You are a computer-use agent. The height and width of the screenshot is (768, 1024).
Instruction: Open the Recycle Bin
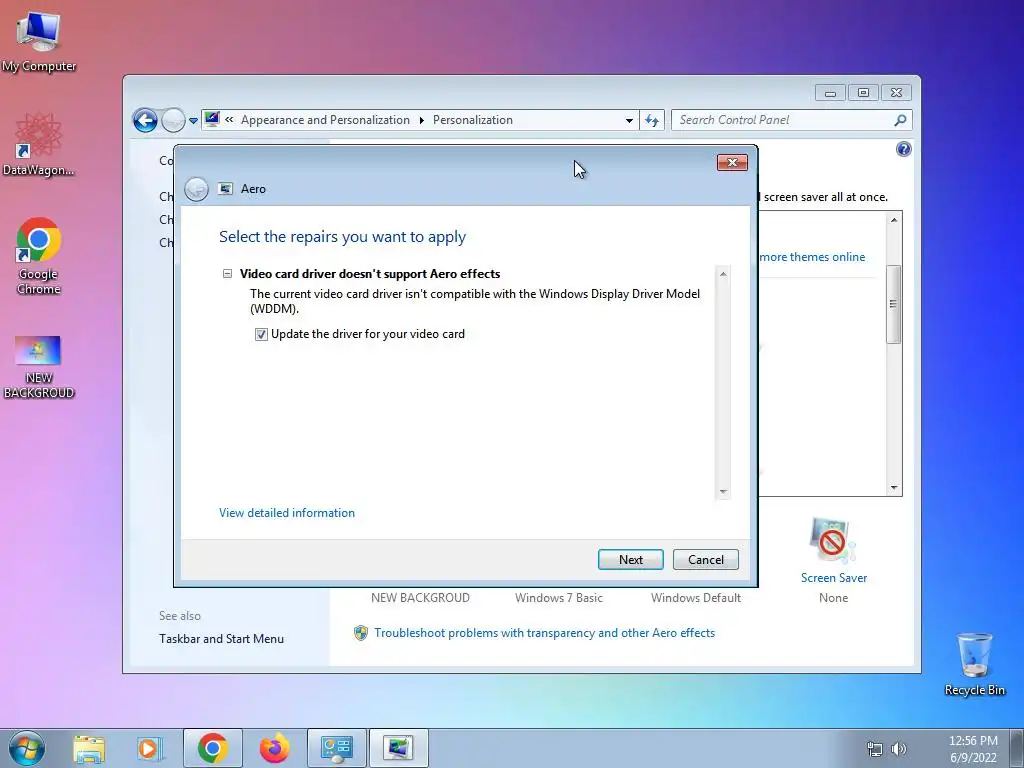coord(974,664)
